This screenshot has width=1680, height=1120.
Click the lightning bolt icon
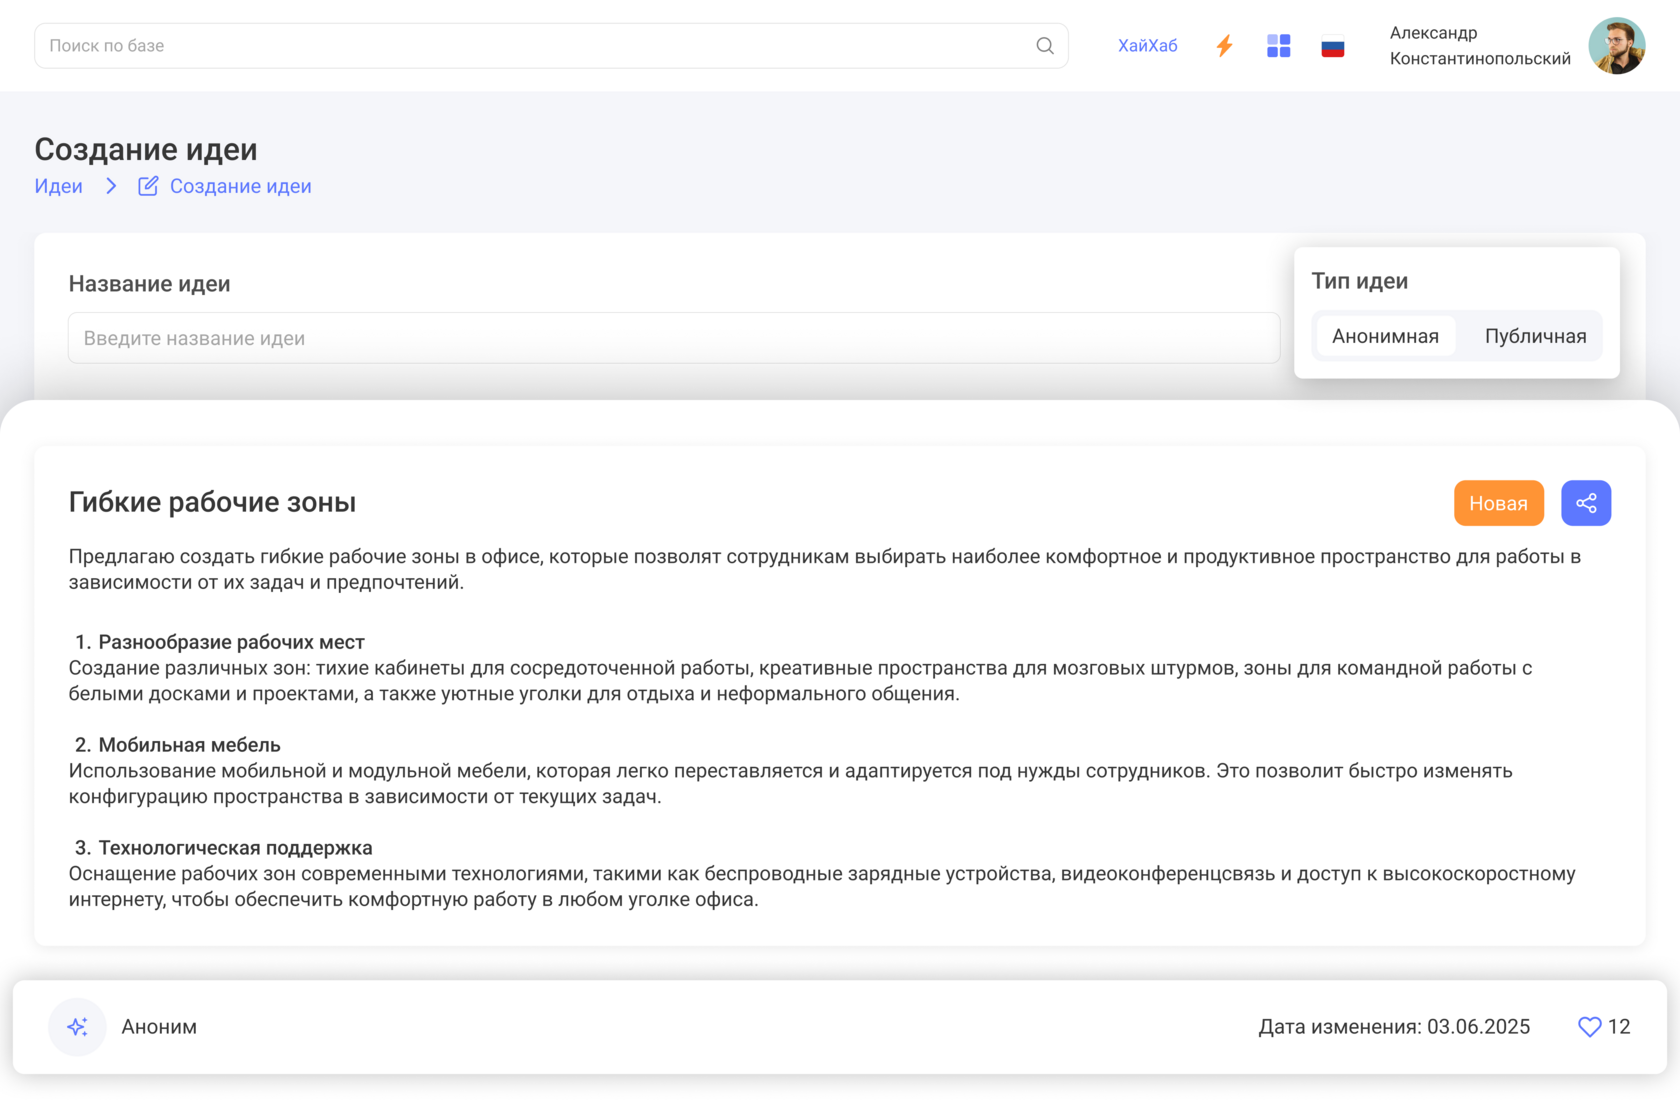(1224, 46)
